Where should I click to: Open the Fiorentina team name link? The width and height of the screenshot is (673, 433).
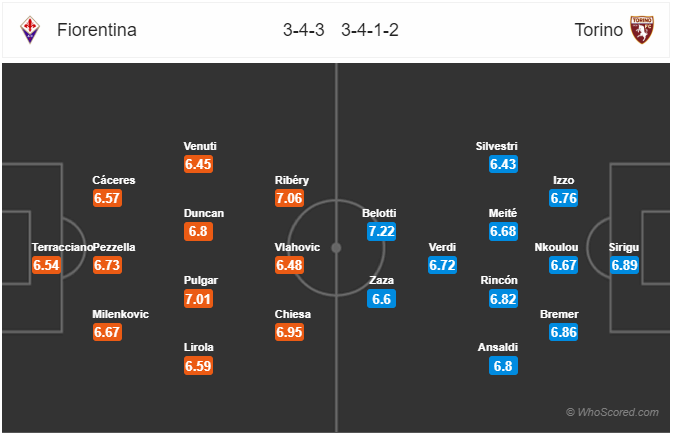coord(97,30)
